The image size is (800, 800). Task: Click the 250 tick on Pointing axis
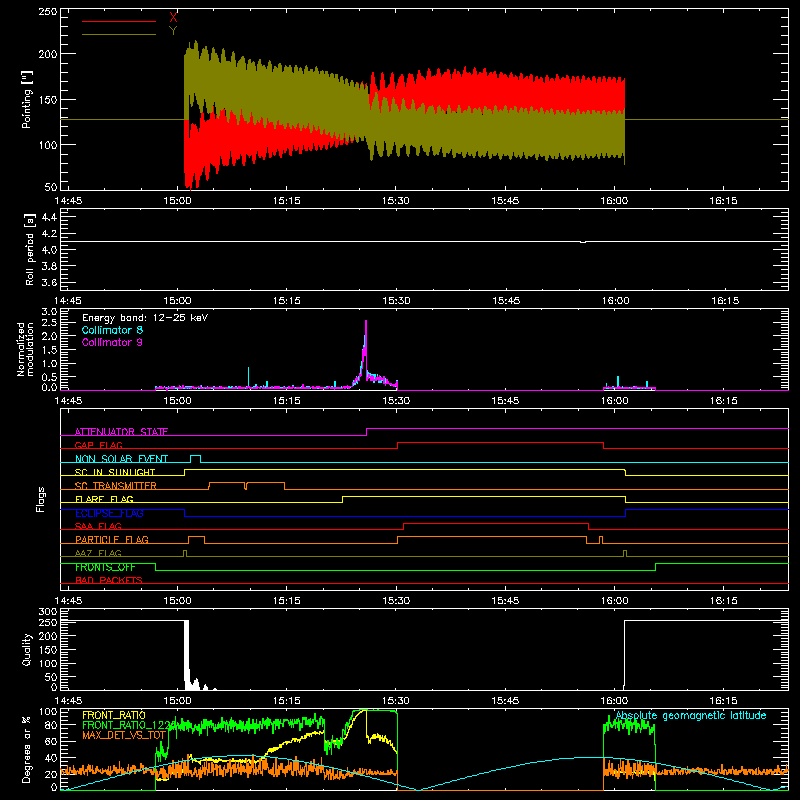click(x=48, y=11)
